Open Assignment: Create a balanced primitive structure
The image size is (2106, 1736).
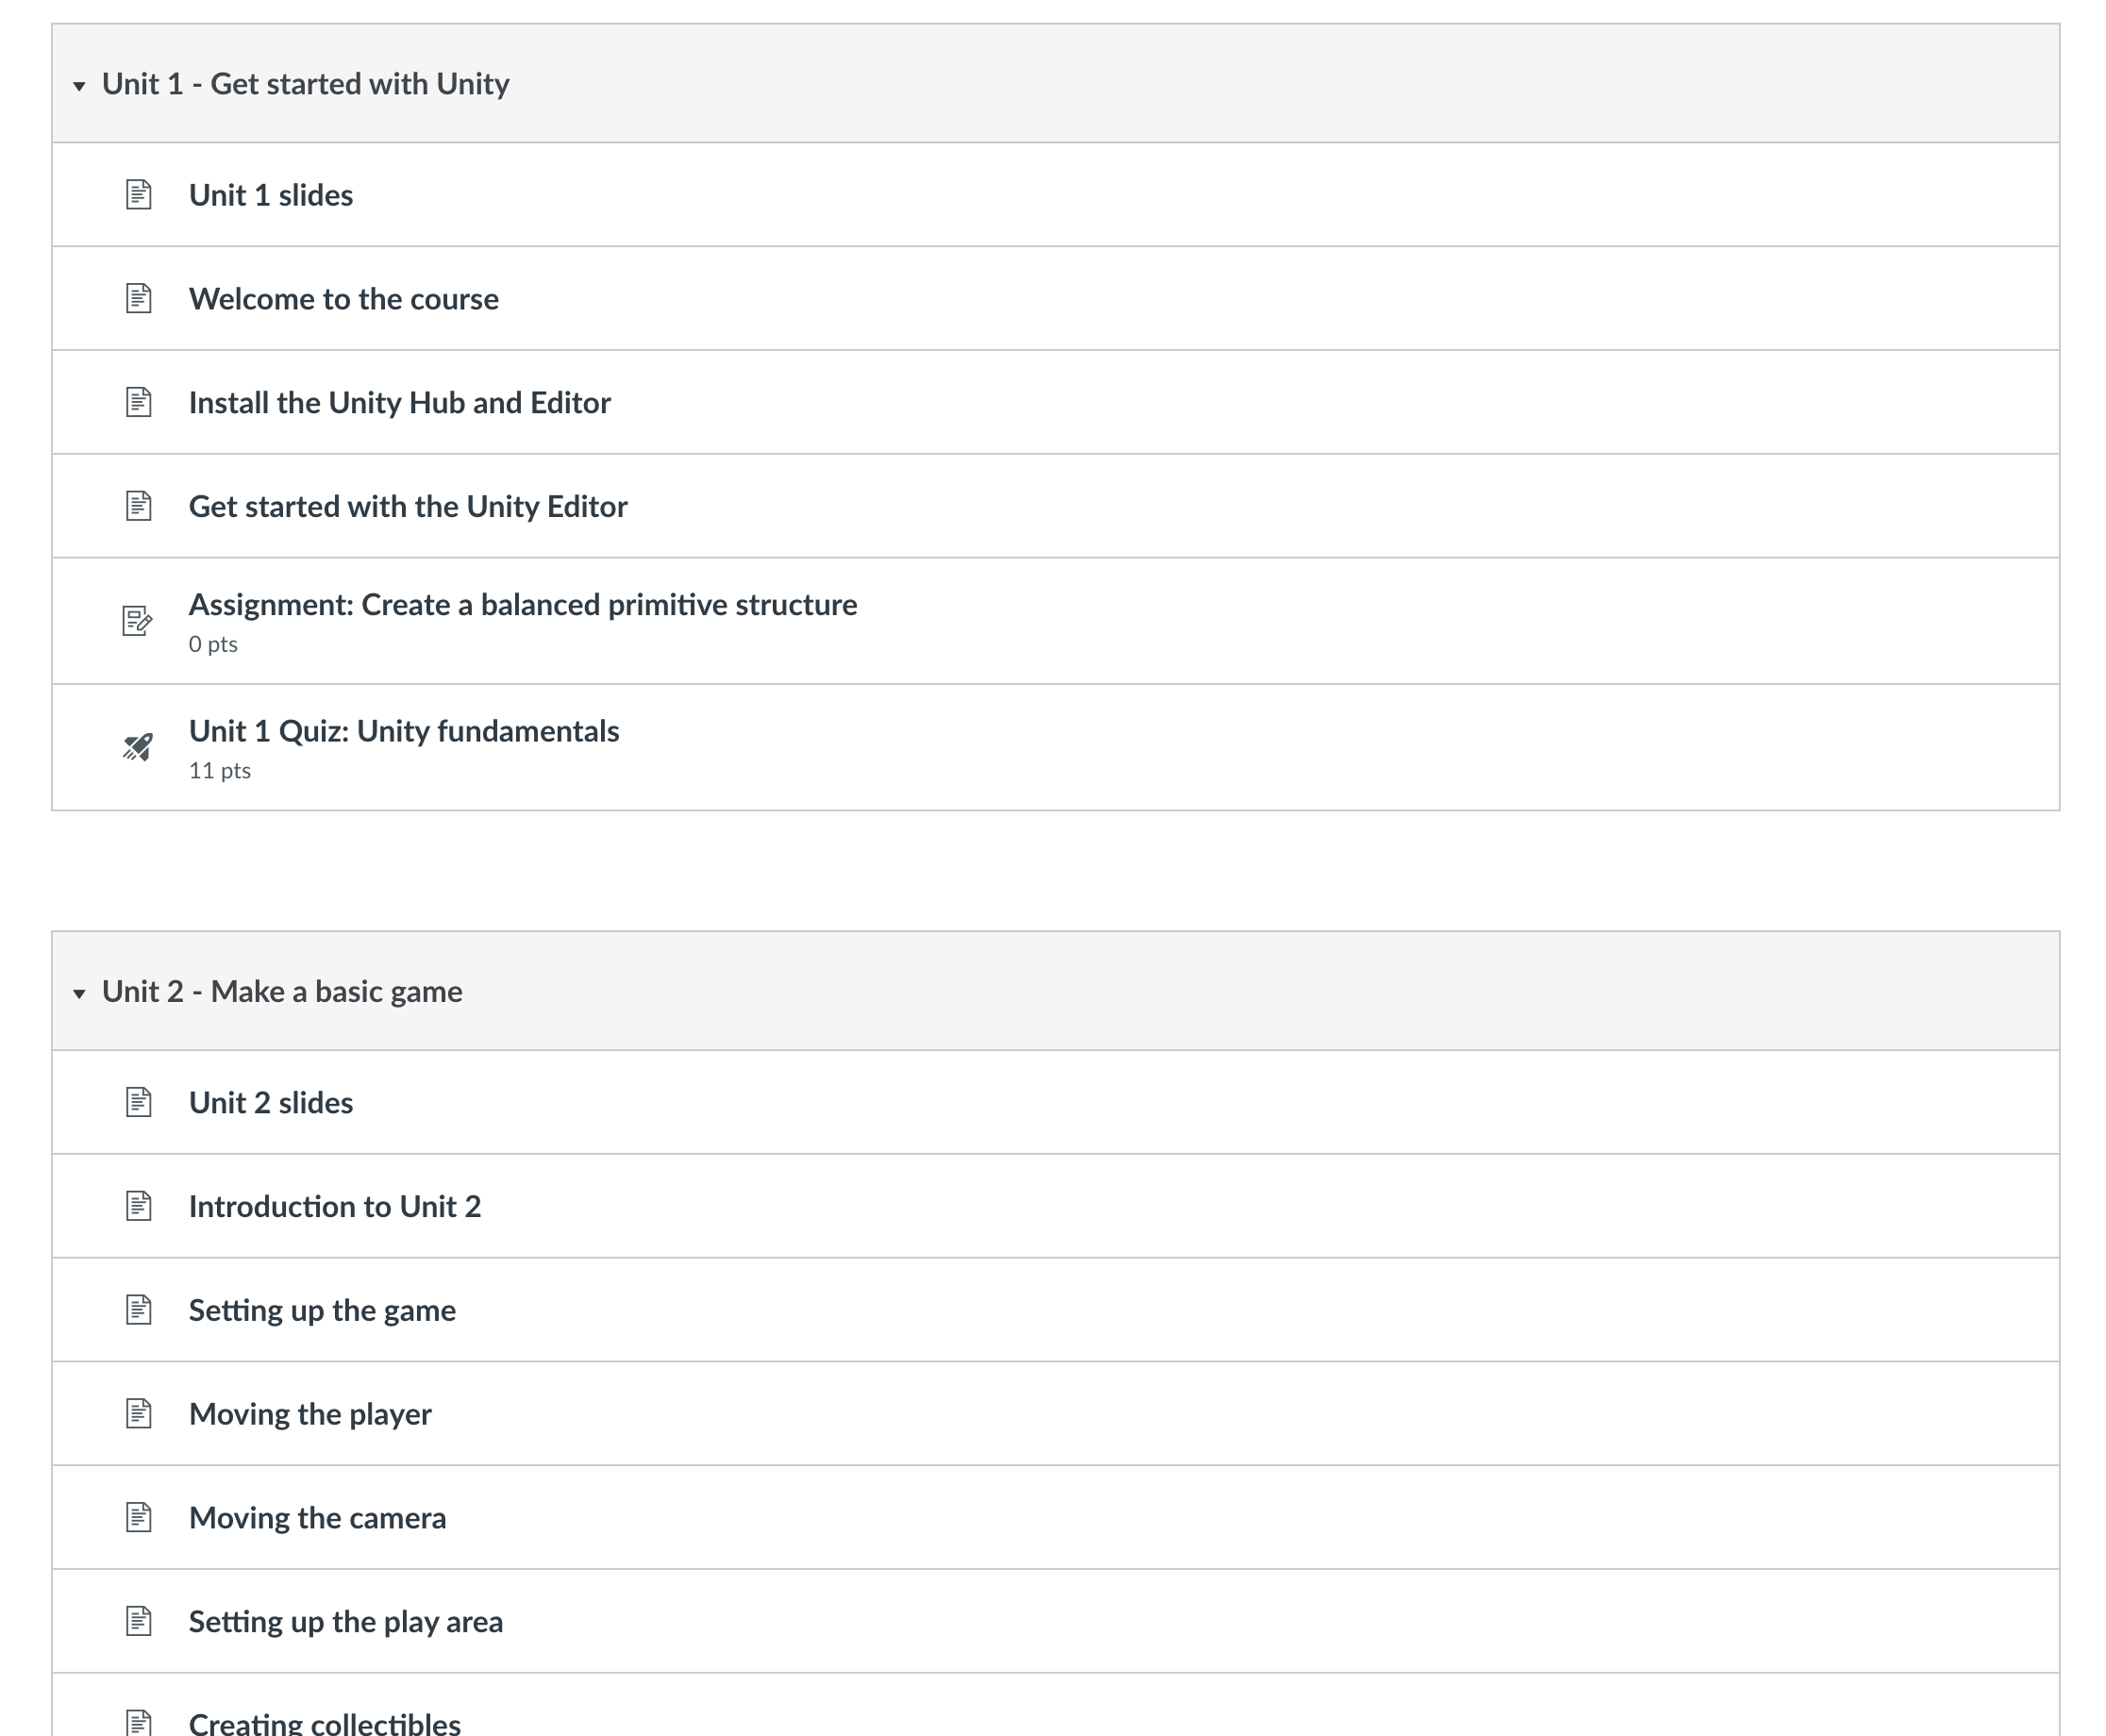click(x=522, y=605)
